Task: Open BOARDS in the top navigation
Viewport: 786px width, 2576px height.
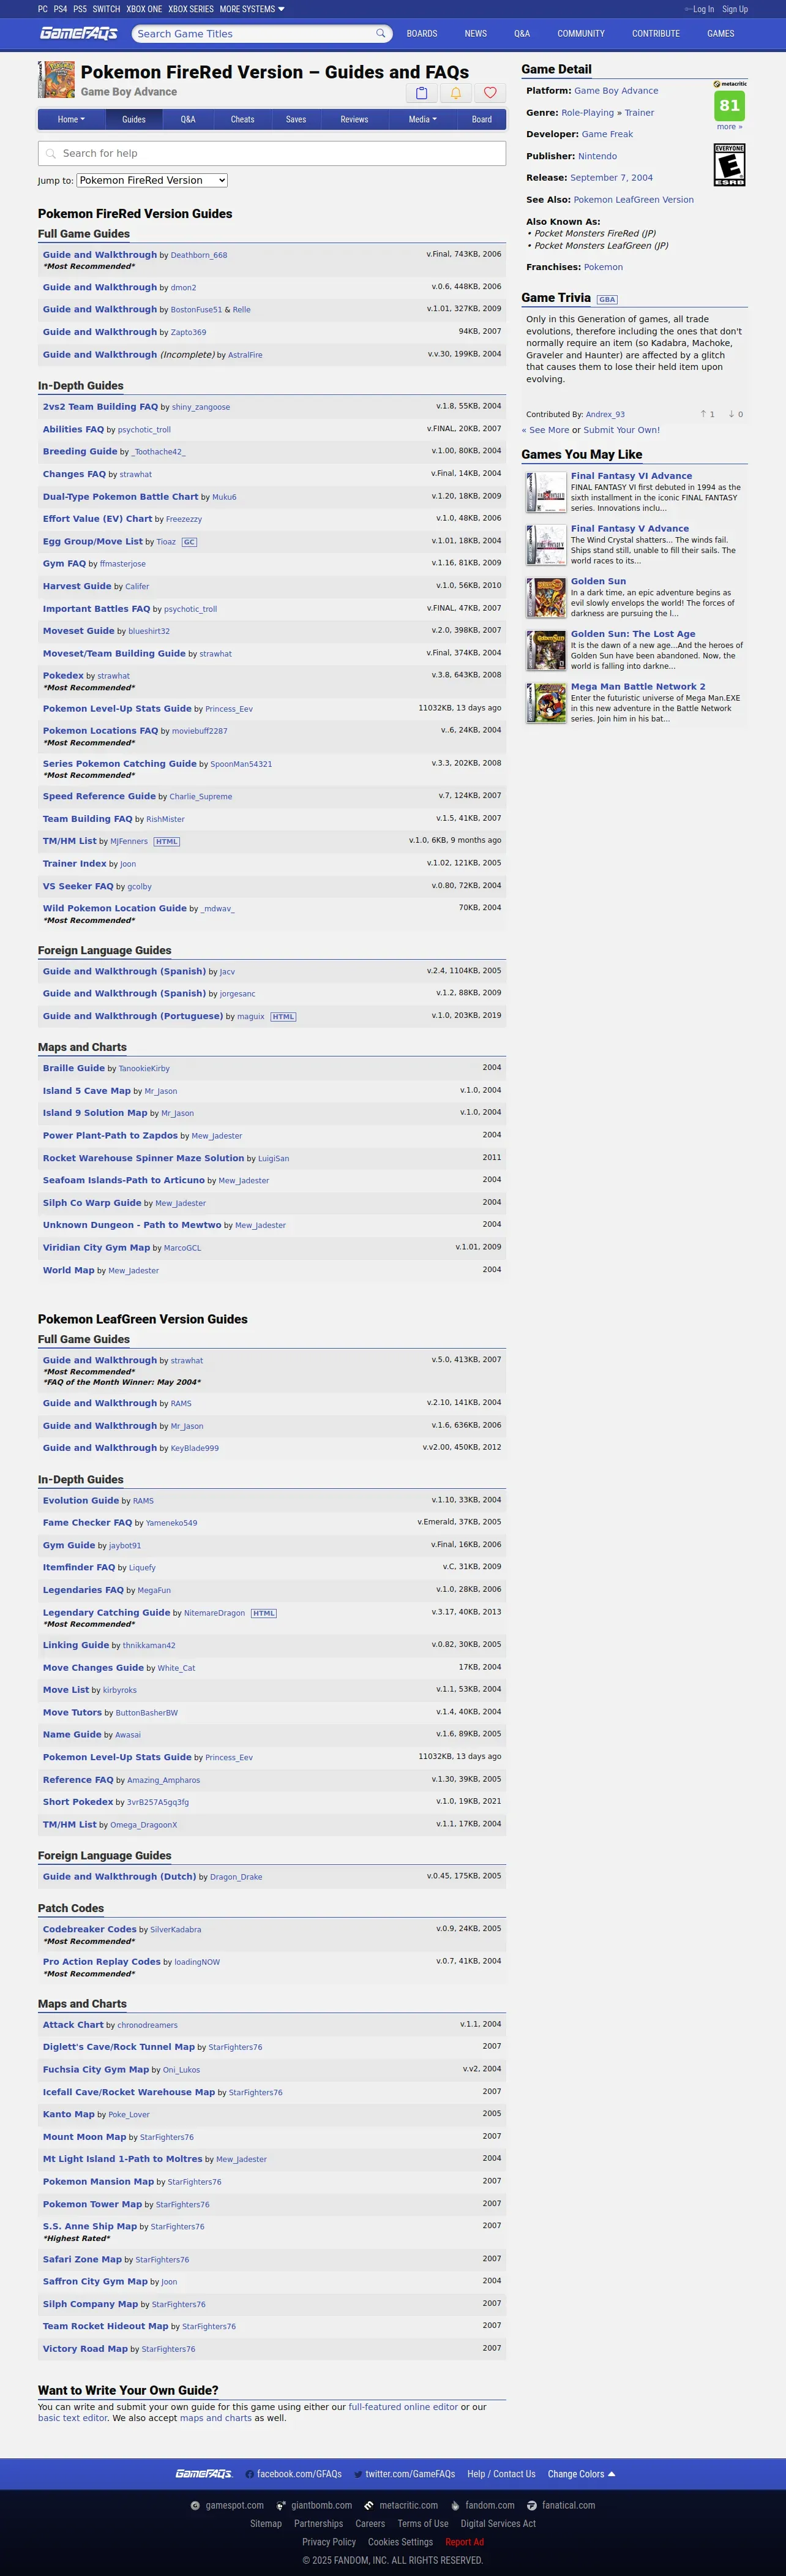Action: click(x=422, y=34)
